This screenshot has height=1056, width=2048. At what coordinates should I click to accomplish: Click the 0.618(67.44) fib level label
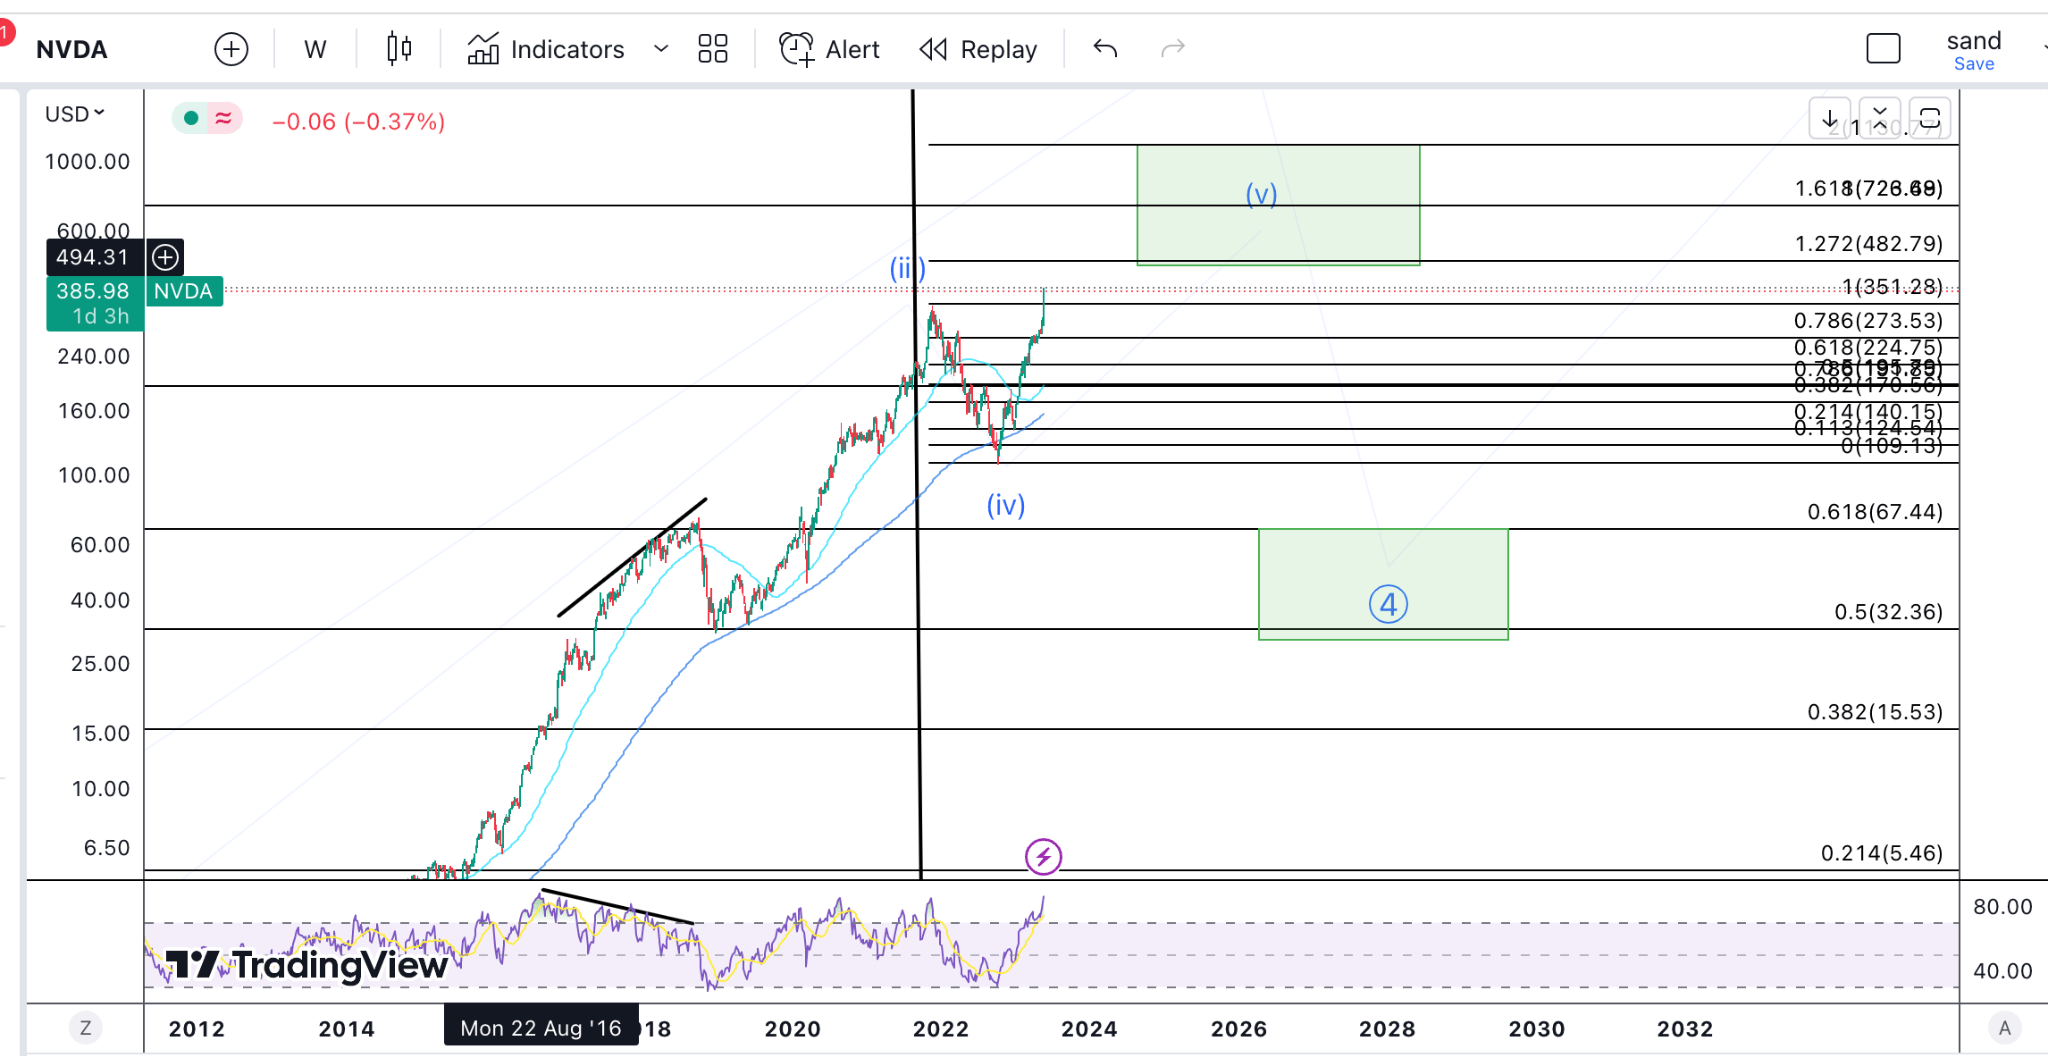click(1875, 512)
